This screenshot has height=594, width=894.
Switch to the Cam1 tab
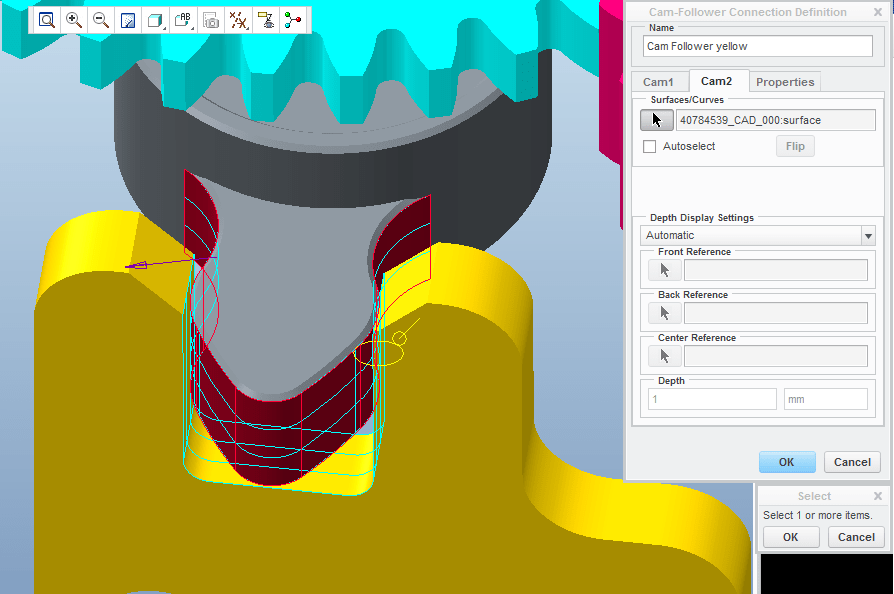[x=659, y=81]
